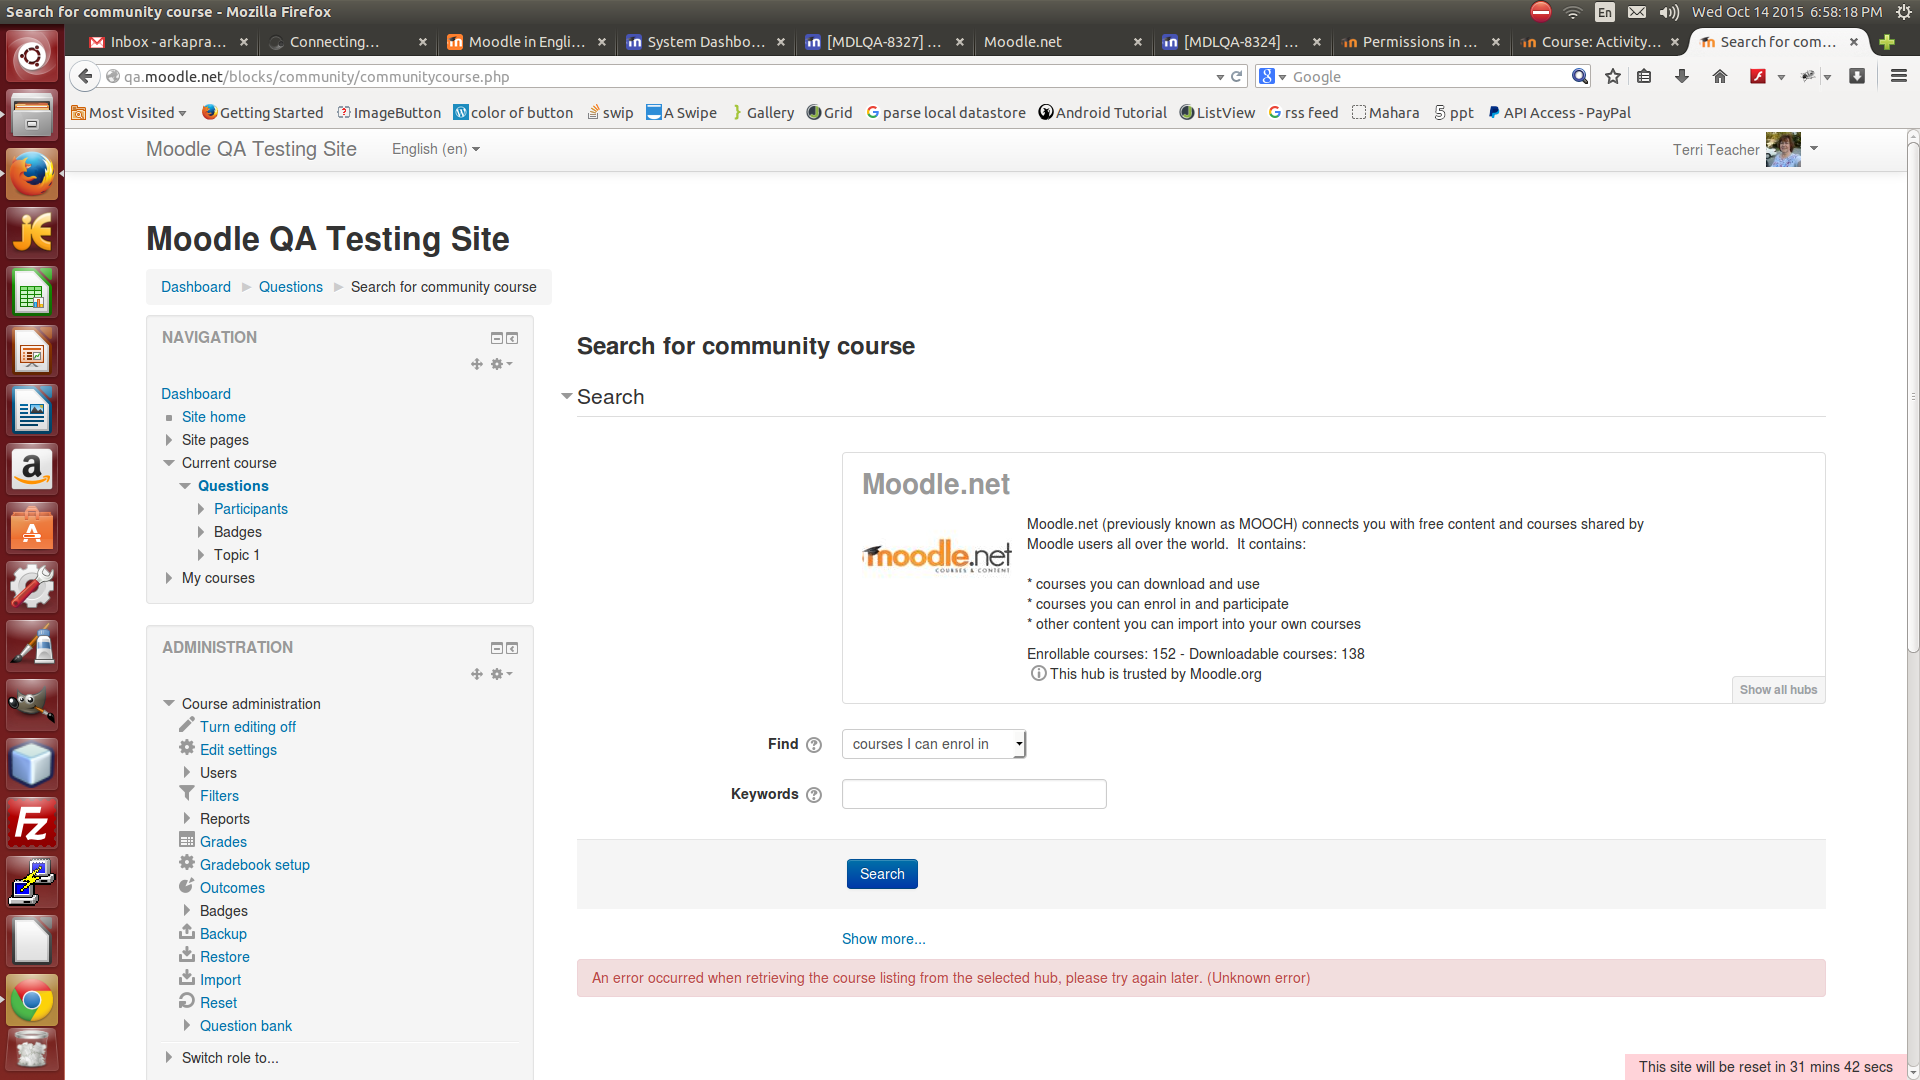Viewport: 1920px width, 1080px height.
Task: Move the Administration block with the cross icon
Action: point(477,674)
